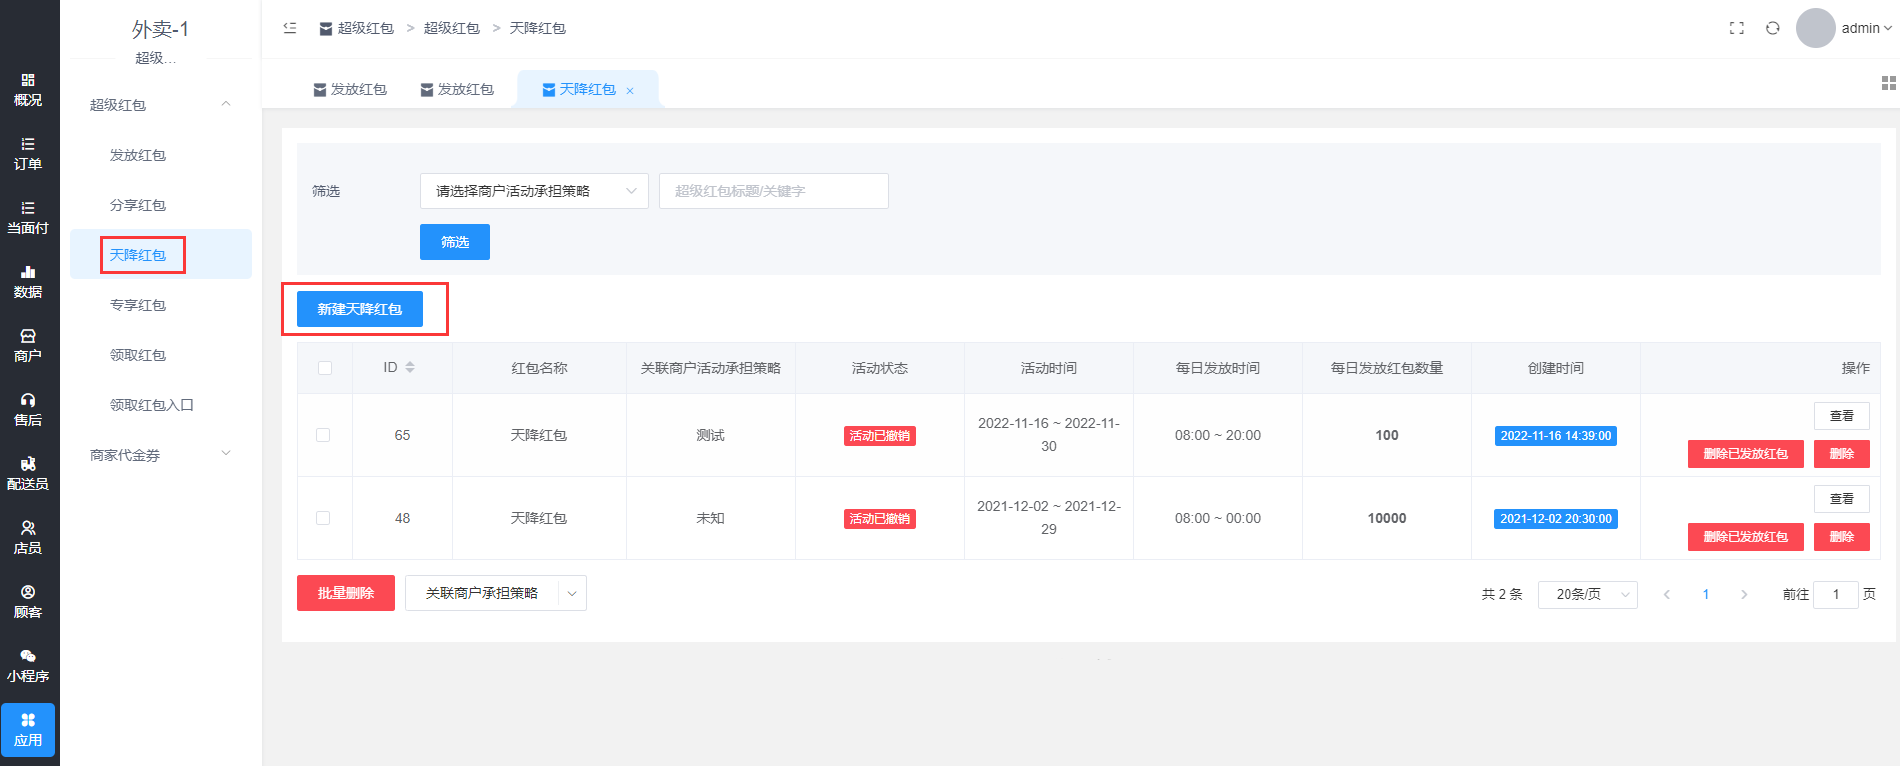Toggle fullscreen mode icon in header
Screen dimensions: 1900x766
pos(1737,28)
